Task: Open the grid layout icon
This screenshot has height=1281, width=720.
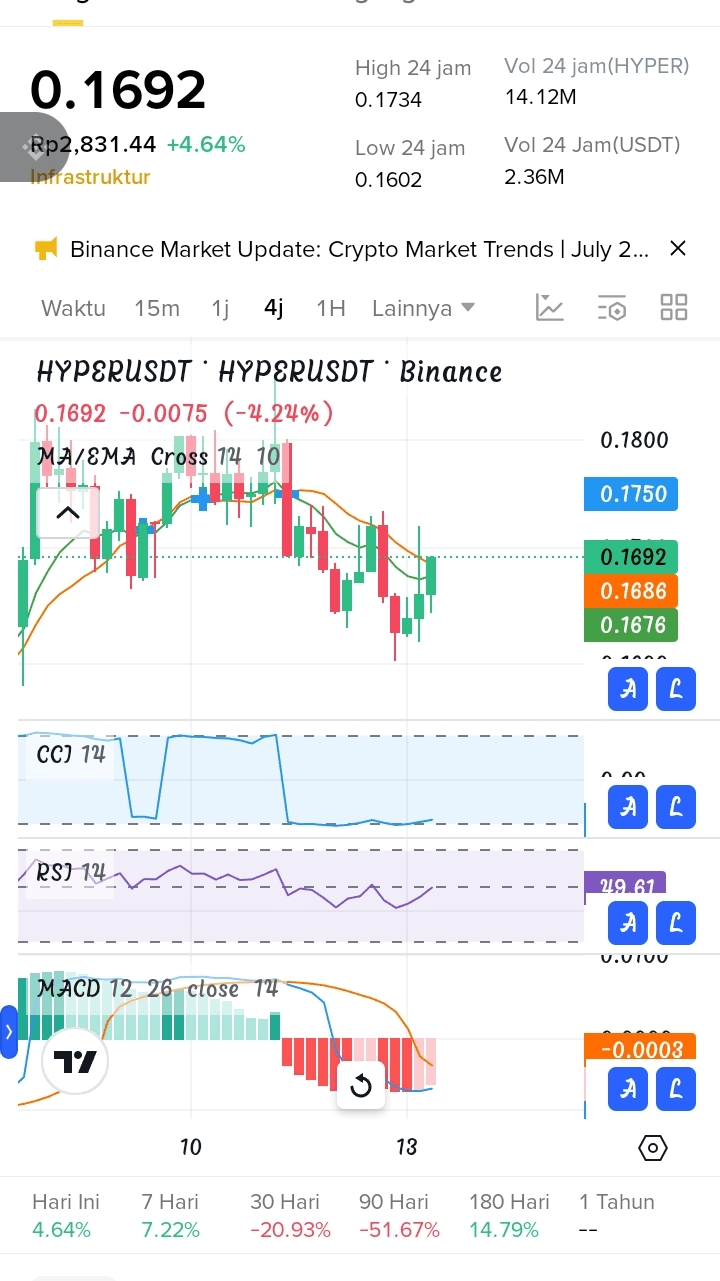Action: 674,307
